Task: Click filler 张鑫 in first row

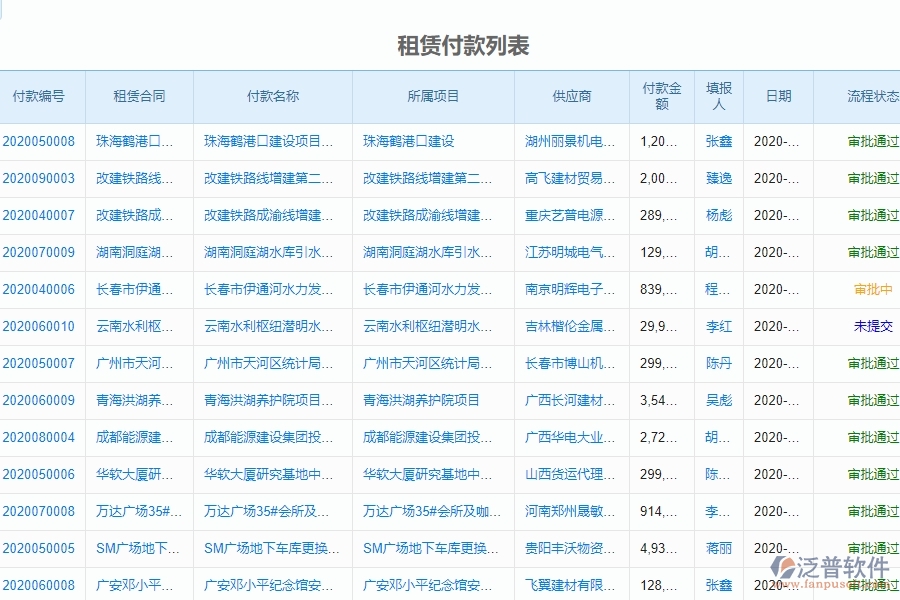Action: point(718,141)
